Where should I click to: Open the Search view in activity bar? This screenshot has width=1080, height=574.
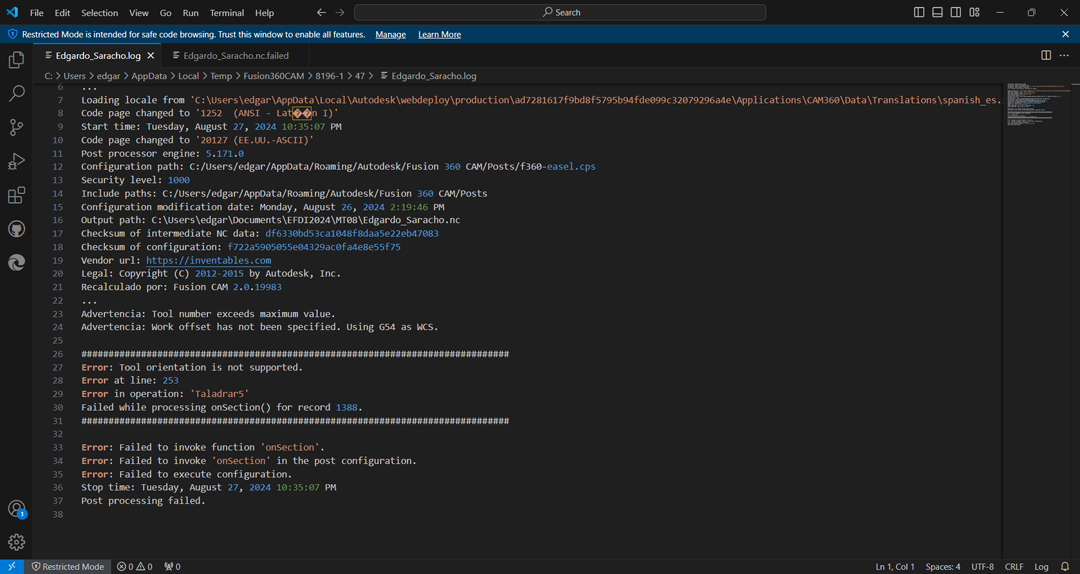point(16,94)
